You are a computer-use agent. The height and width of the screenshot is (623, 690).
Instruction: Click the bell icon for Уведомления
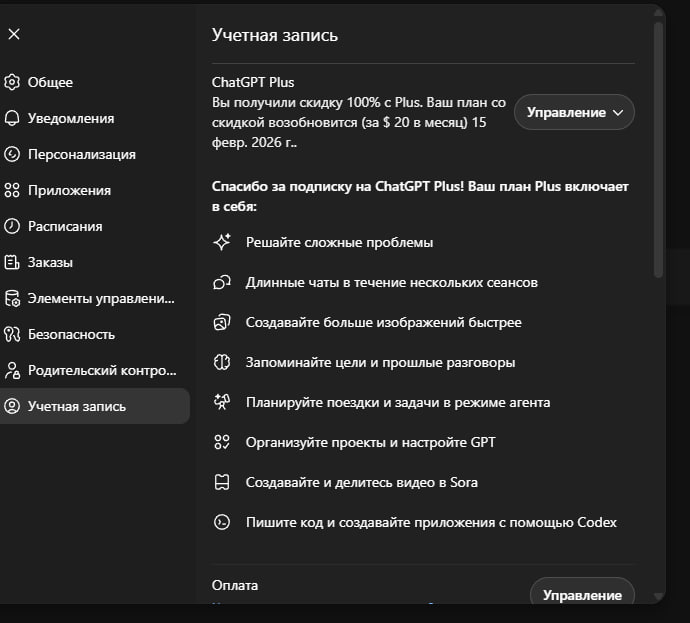coord(12,118)
